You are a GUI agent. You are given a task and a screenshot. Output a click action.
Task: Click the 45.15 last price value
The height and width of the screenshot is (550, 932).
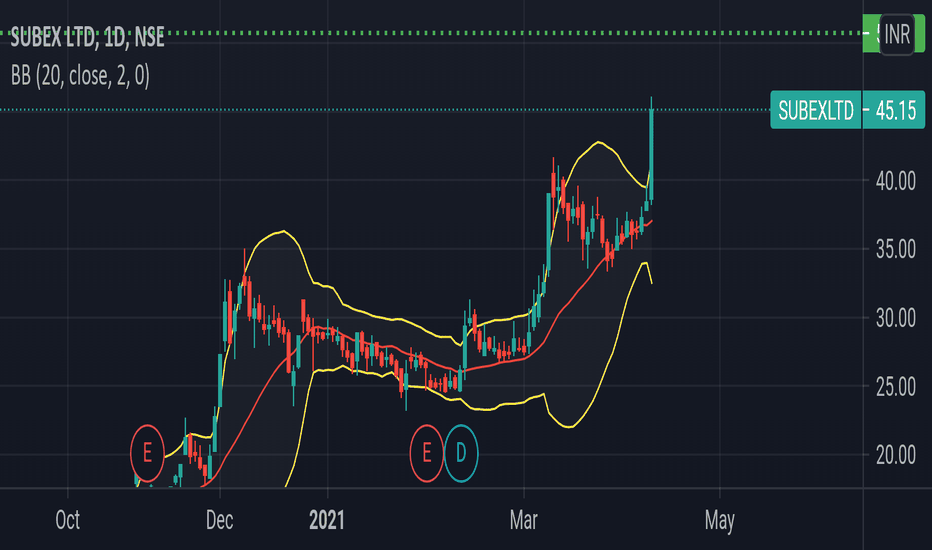895,111
